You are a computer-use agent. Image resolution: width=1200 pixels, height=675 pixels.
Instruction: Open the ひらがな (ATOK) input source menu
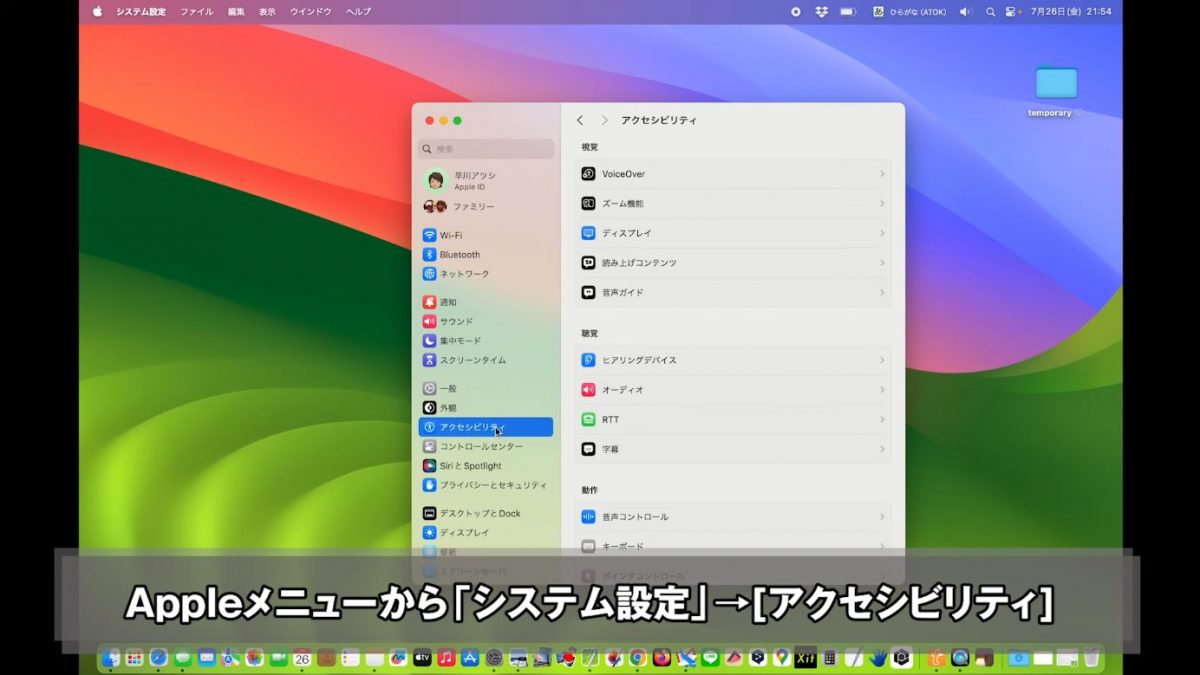point(909,12)
